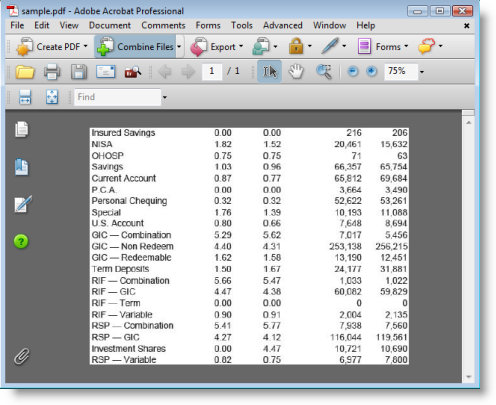
Task: Expand the Start Meeting dropdown arrow
Action: coord(275,47)
